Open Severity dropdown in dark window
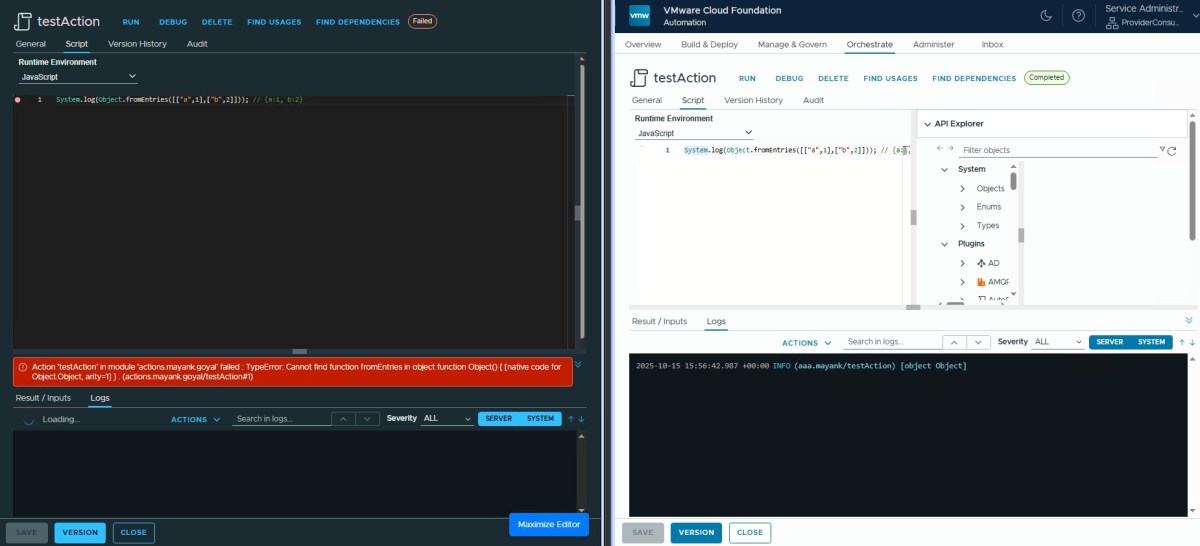This screenshot has width=1200, height=546. [x=447, y=419]
